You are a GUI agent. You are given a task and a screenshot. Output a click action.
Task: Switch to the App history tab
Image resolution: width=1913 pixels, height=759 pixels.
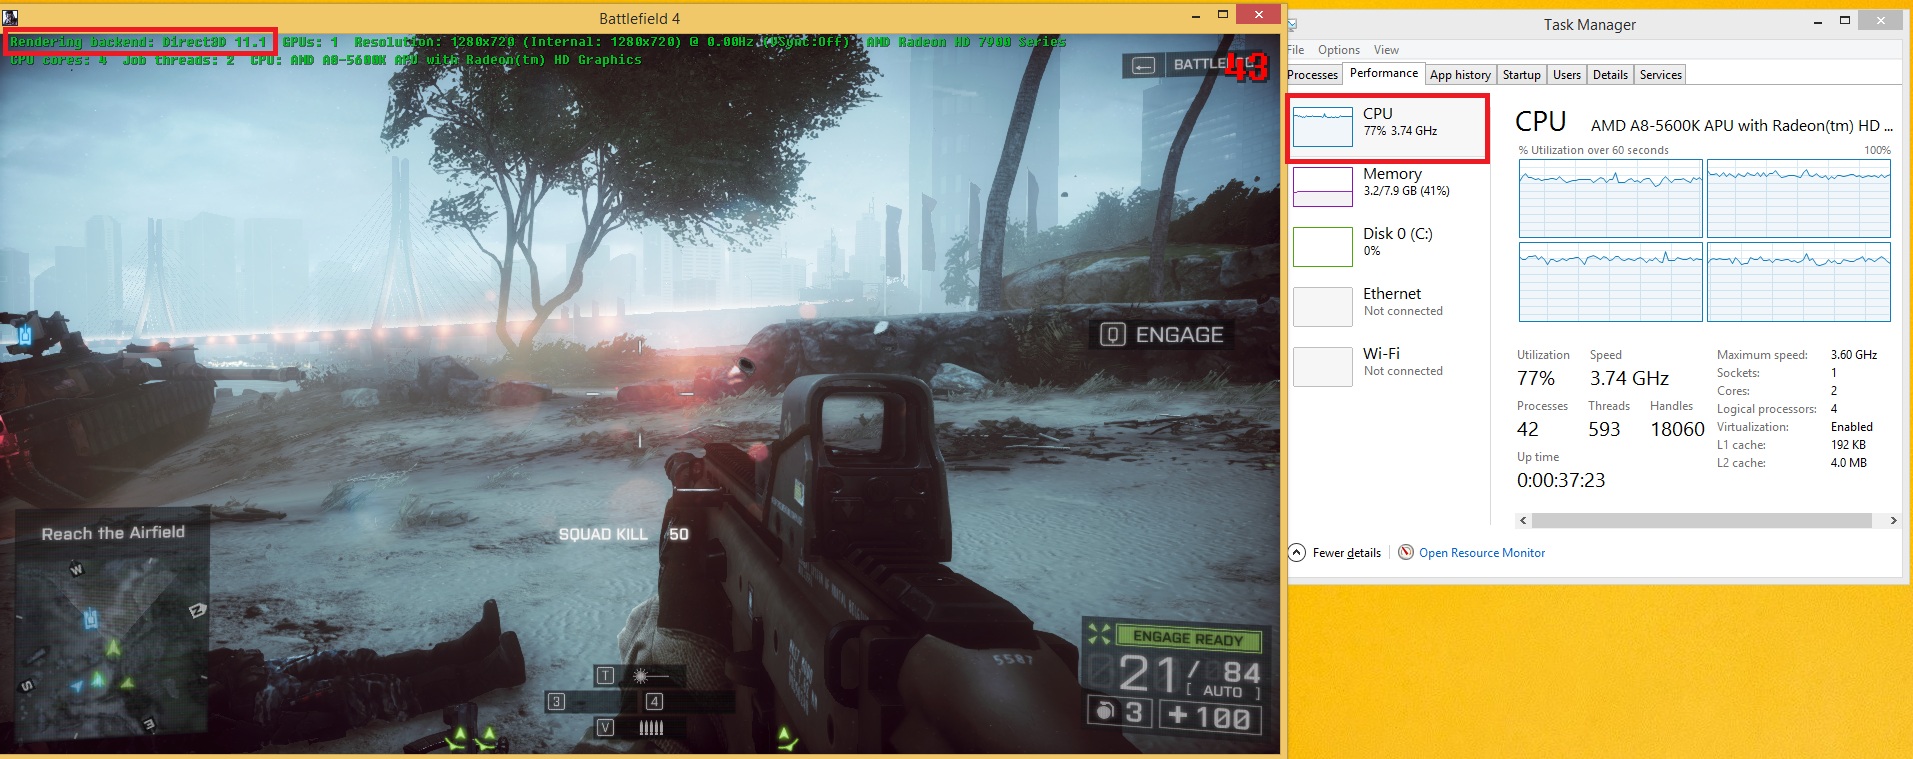1459,75
